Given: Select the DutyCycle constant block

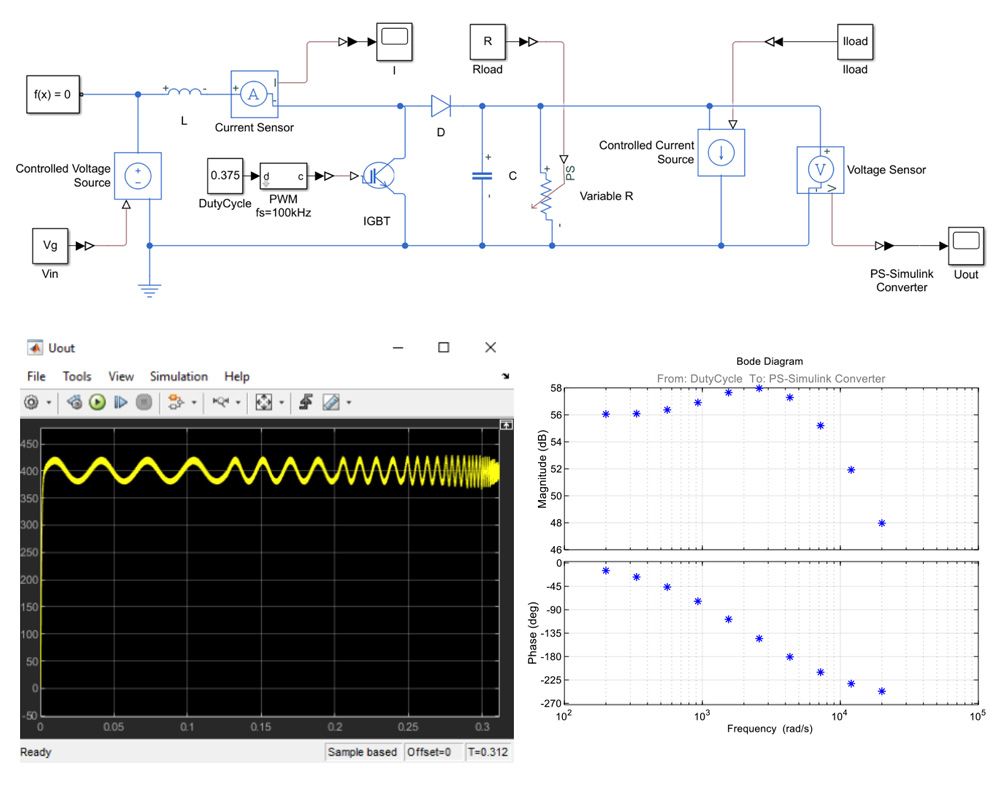Looking at the screenshot, I should tap(223, 175).
